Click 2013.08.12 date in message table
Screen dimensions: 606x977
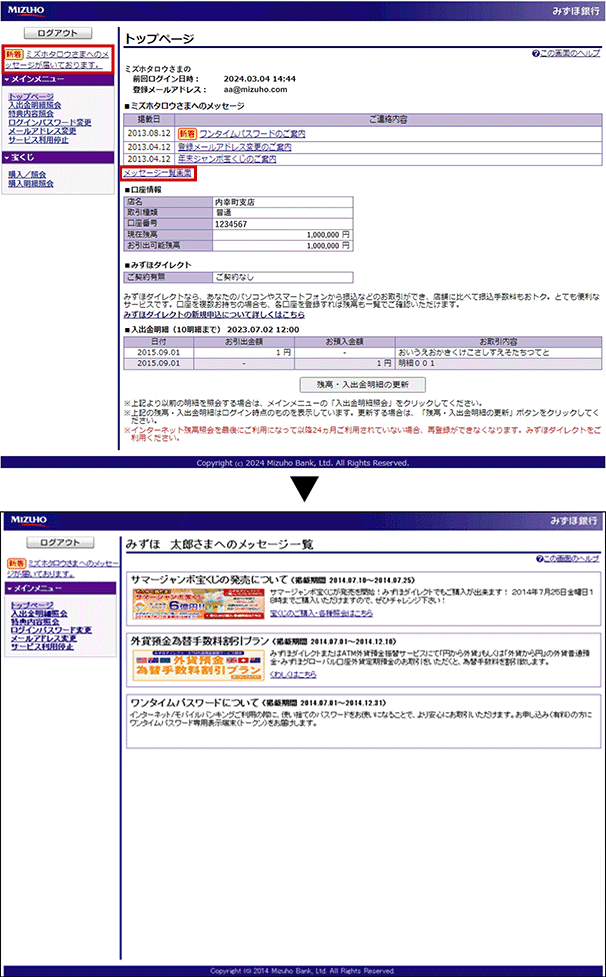[149, 133]
